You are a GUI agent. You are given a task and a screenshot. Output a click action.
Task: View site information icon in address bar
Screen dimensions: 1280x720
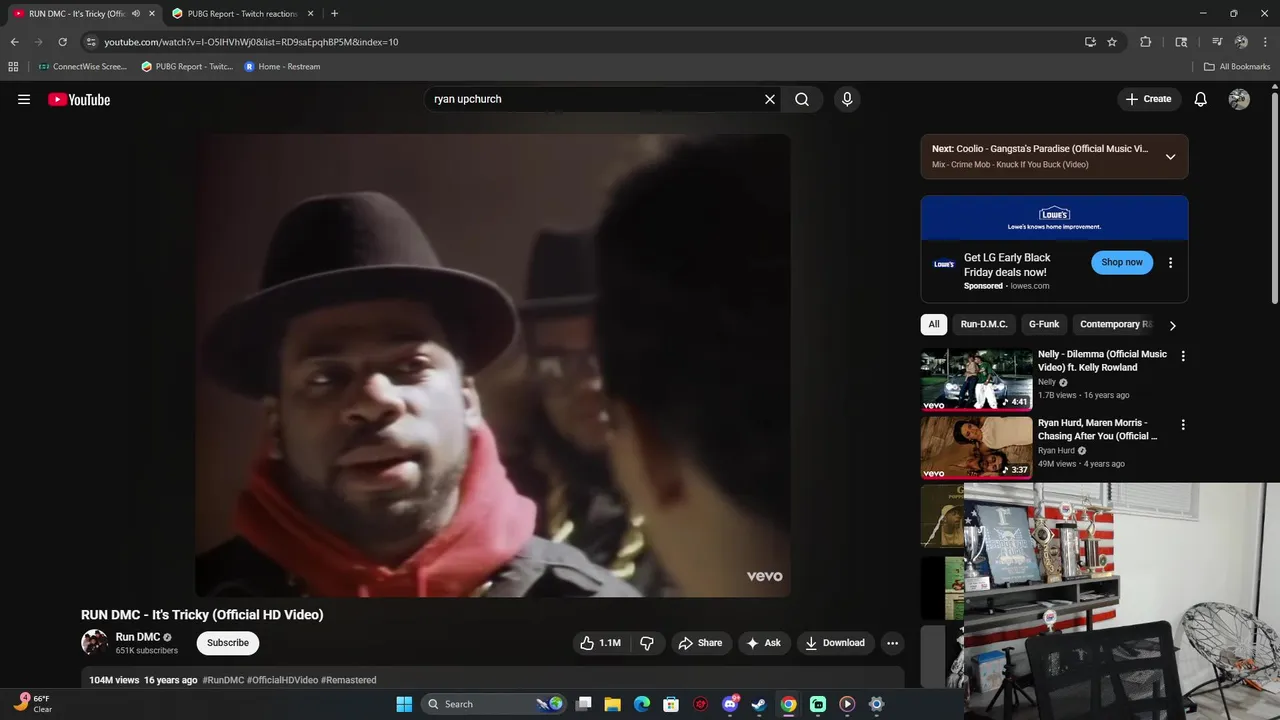tap(91, 42)
